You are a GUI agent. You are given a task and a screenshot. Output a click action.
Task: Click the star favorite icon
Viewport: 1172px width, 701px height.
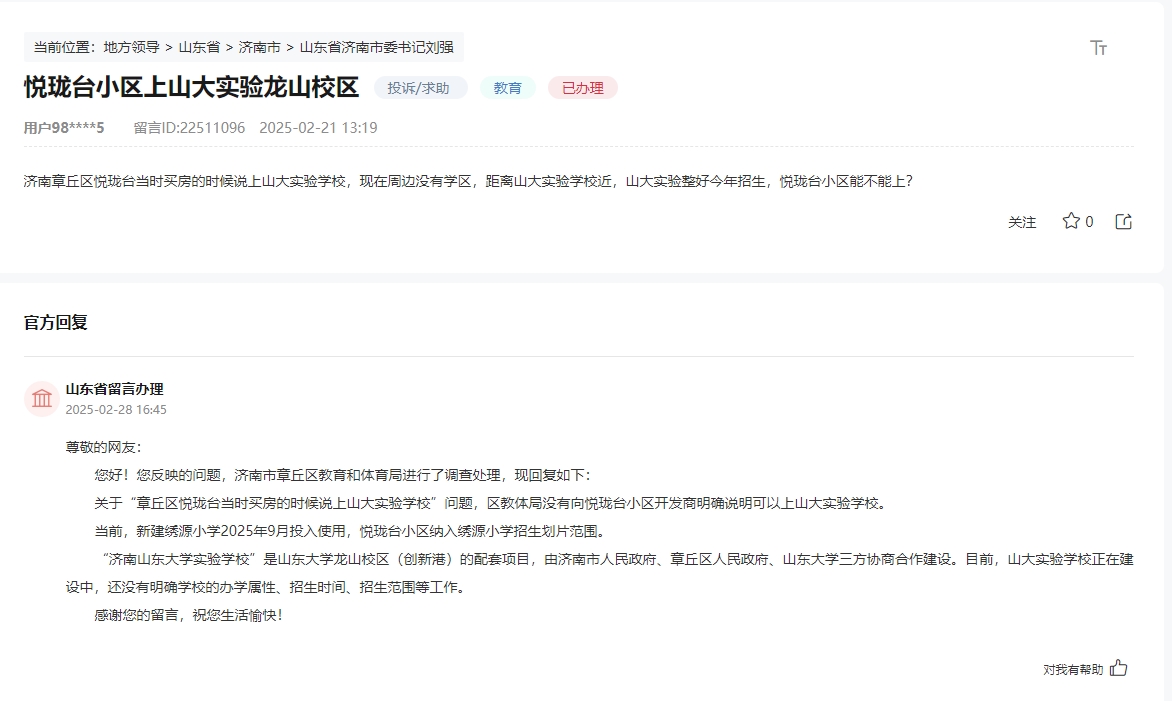[1070, 221]
